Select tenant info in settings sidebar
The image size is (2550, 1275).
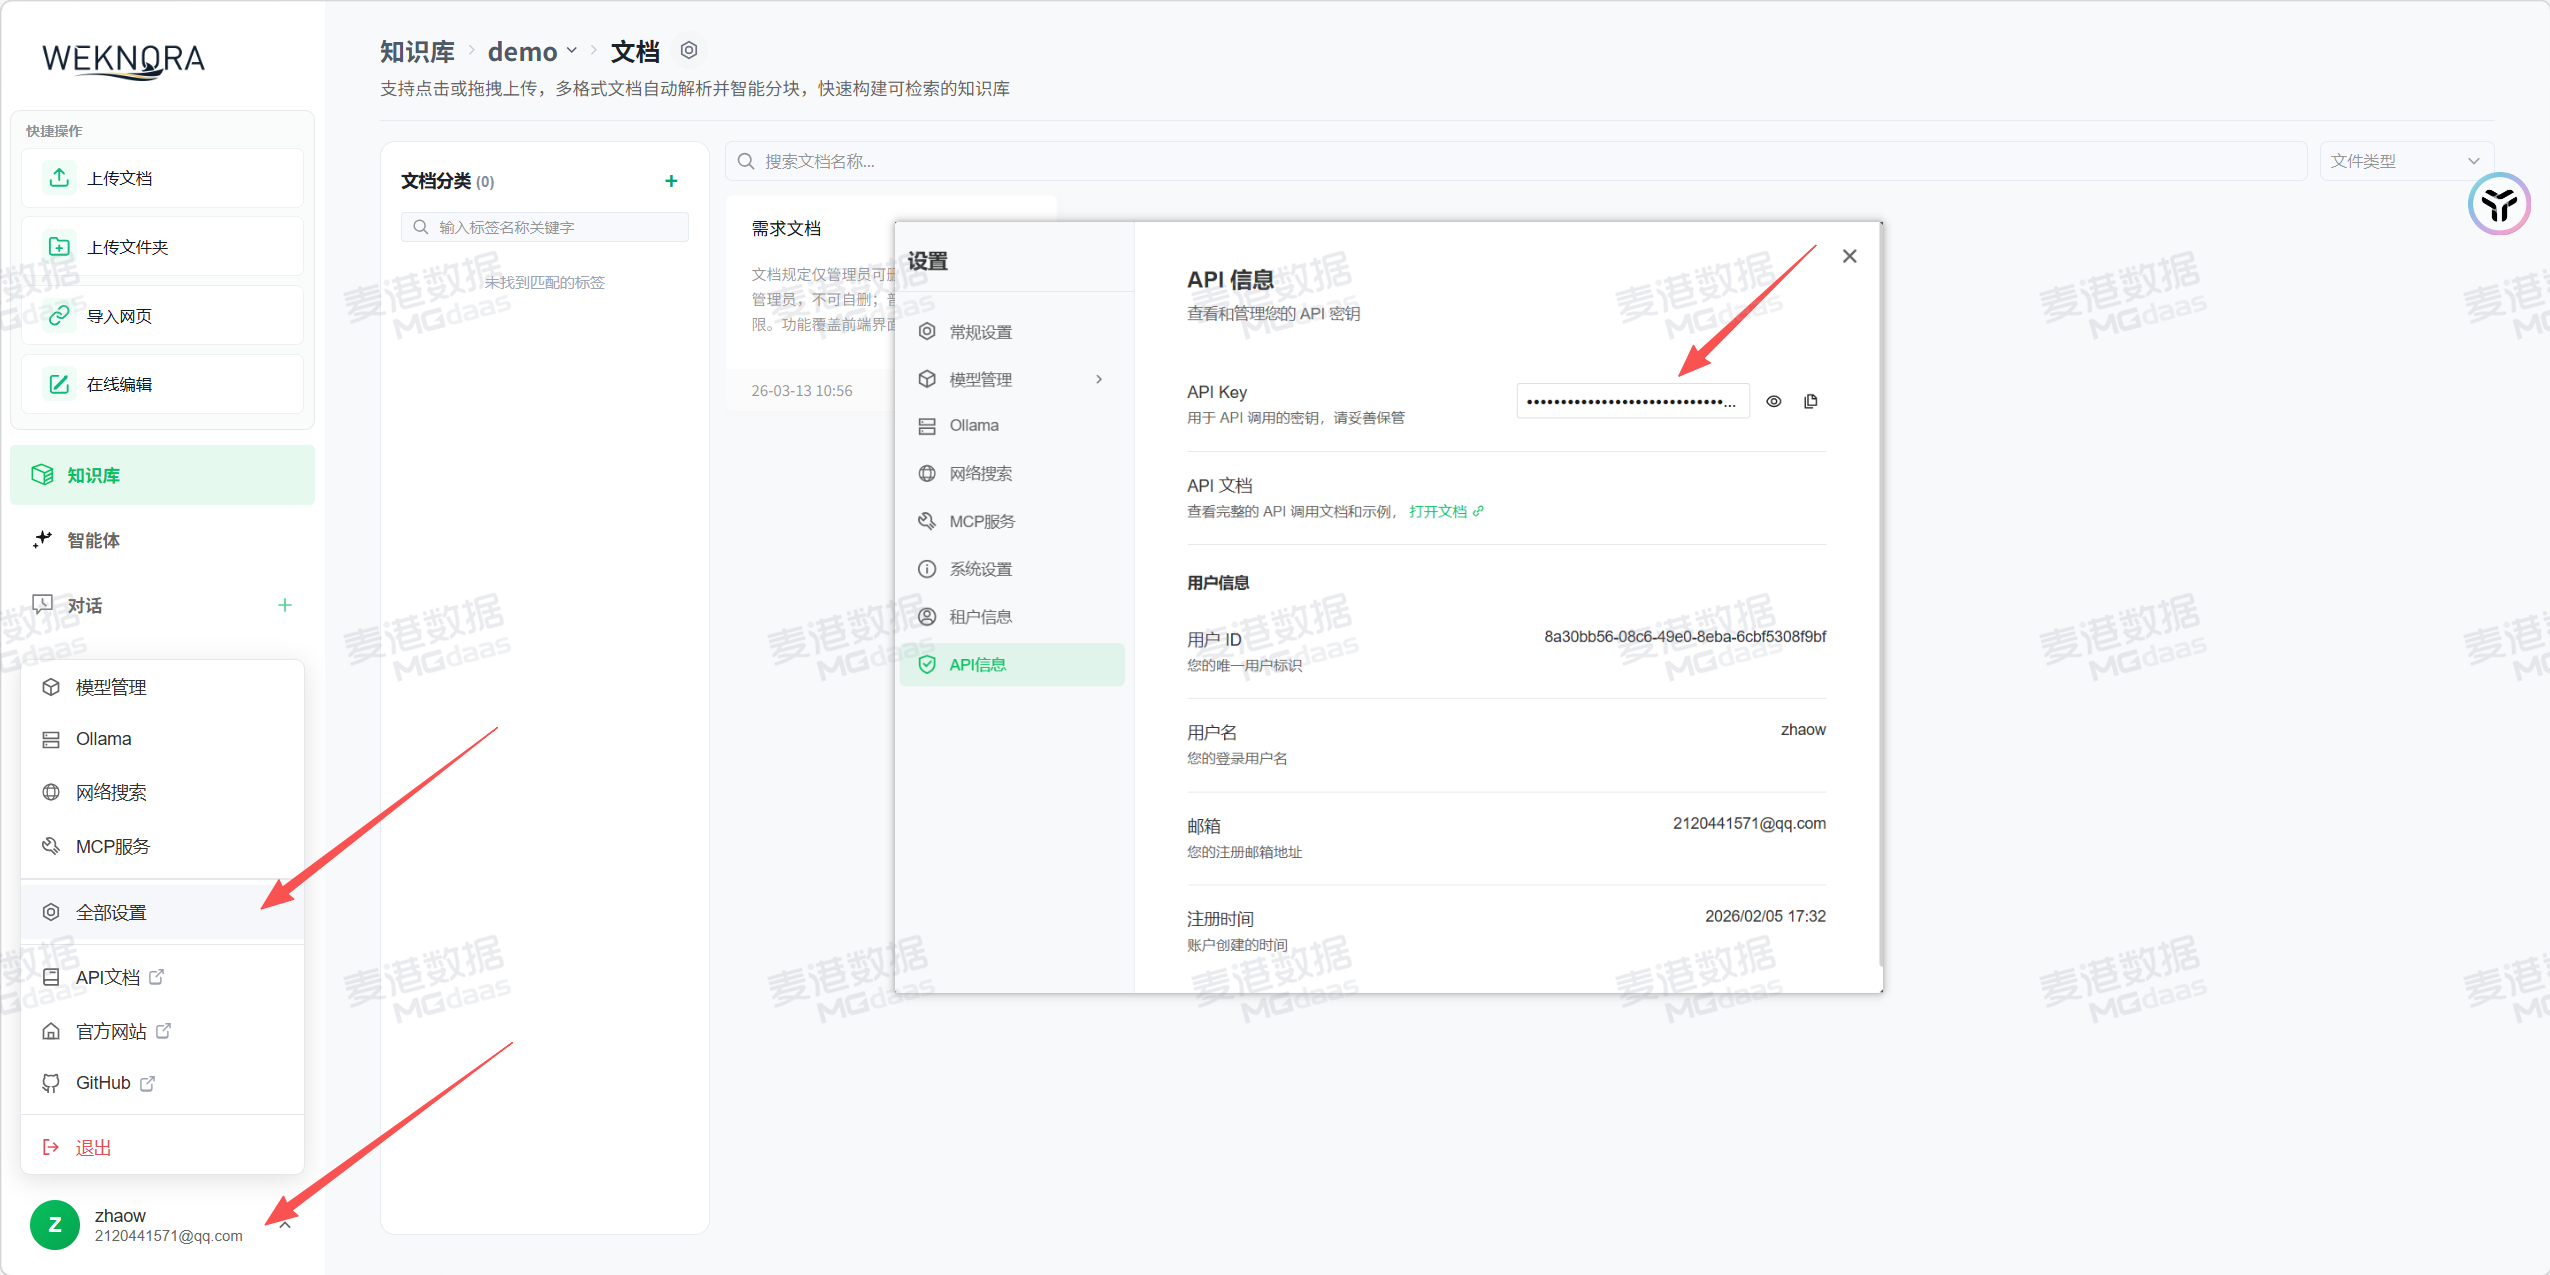click(980, 617)
